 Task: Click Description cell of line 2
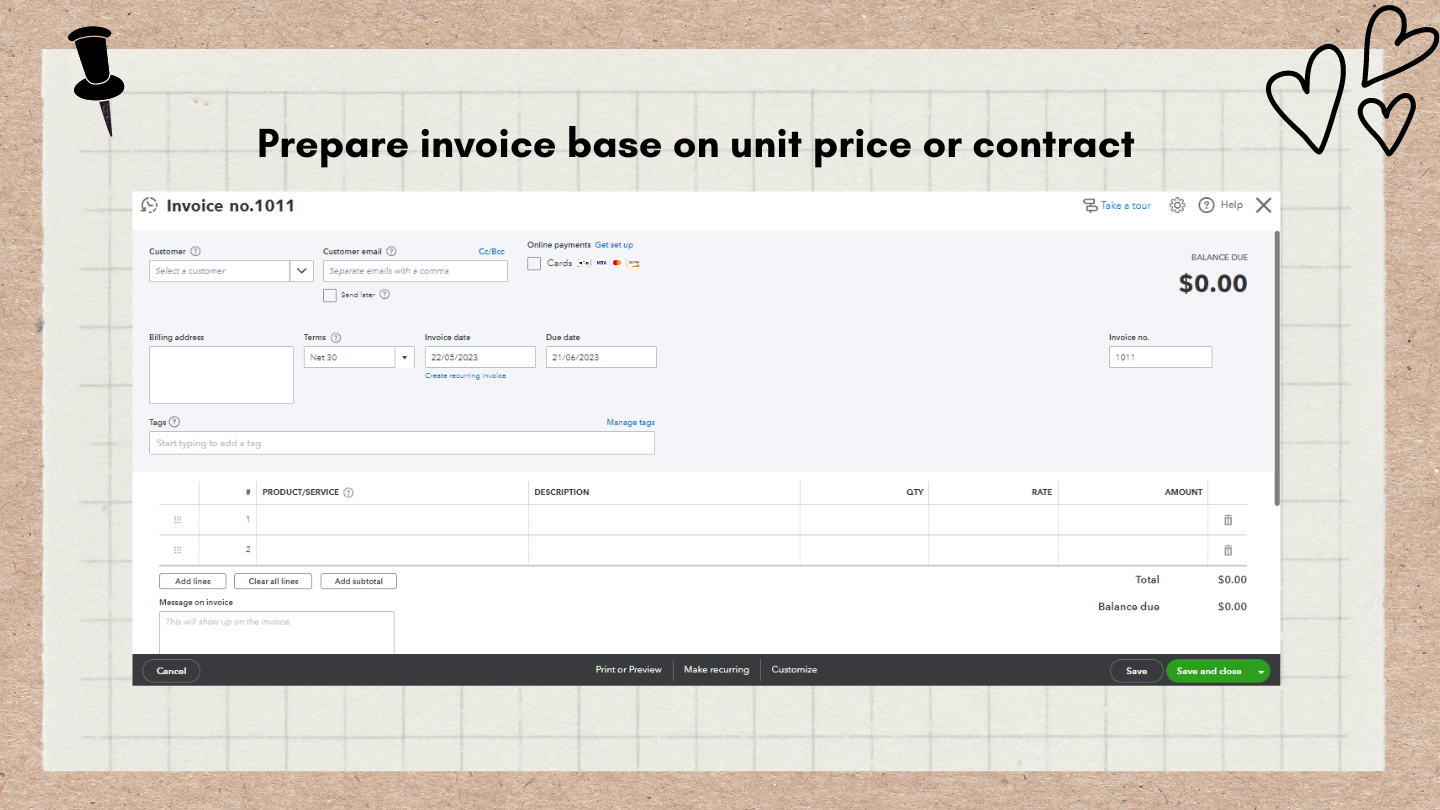pyautogui.click(x=664, y=550)
